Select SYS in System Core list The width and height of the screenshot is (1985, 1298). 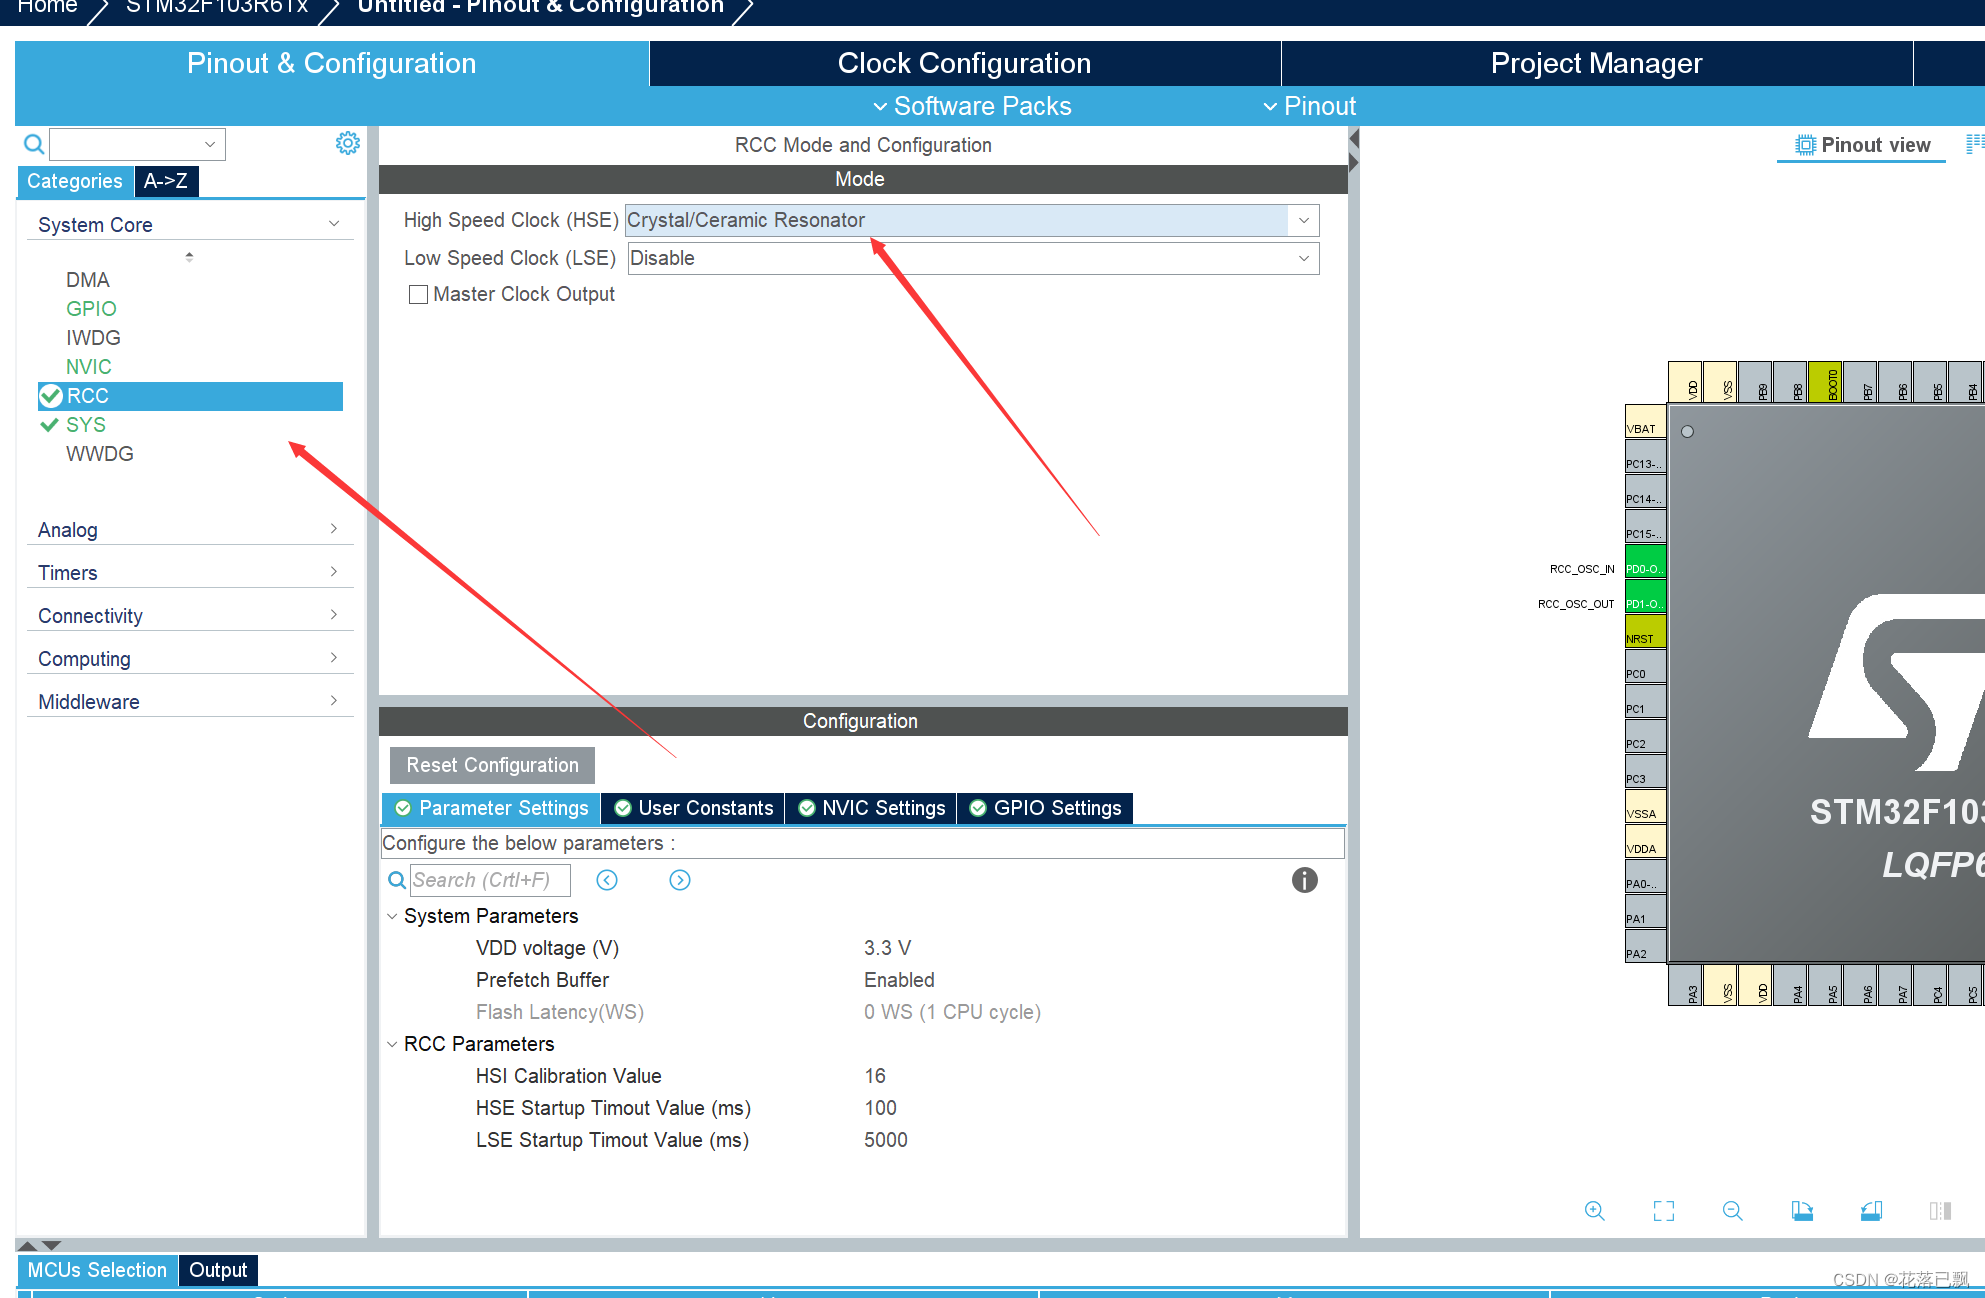(86, 425)
